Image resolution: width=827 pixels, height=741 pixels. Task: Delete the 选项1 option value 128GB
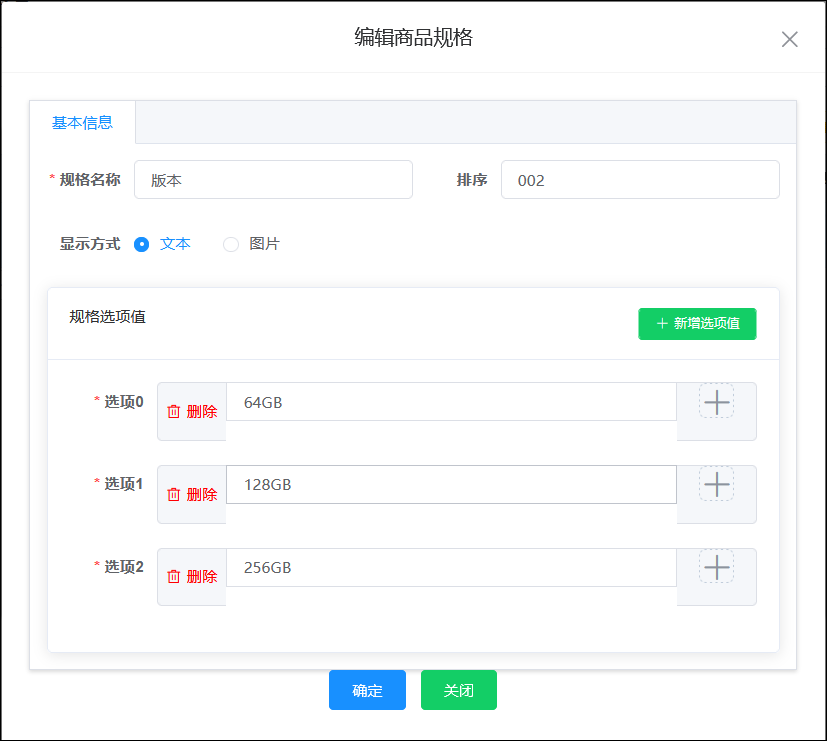[x=192, y=494]
